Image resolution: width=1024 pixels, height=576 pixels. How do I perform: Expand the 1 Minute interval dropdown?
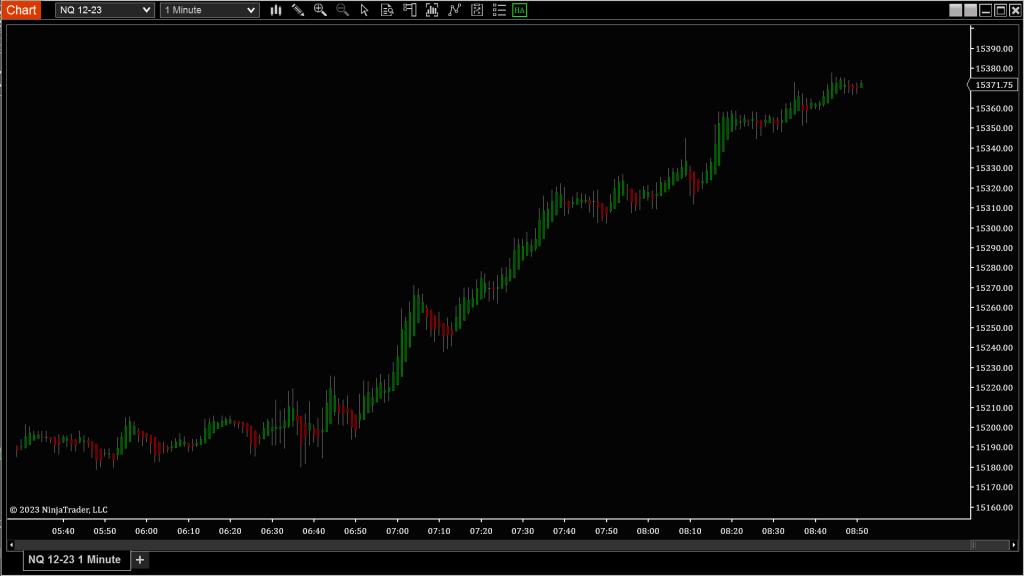click(x=210, y=10)
